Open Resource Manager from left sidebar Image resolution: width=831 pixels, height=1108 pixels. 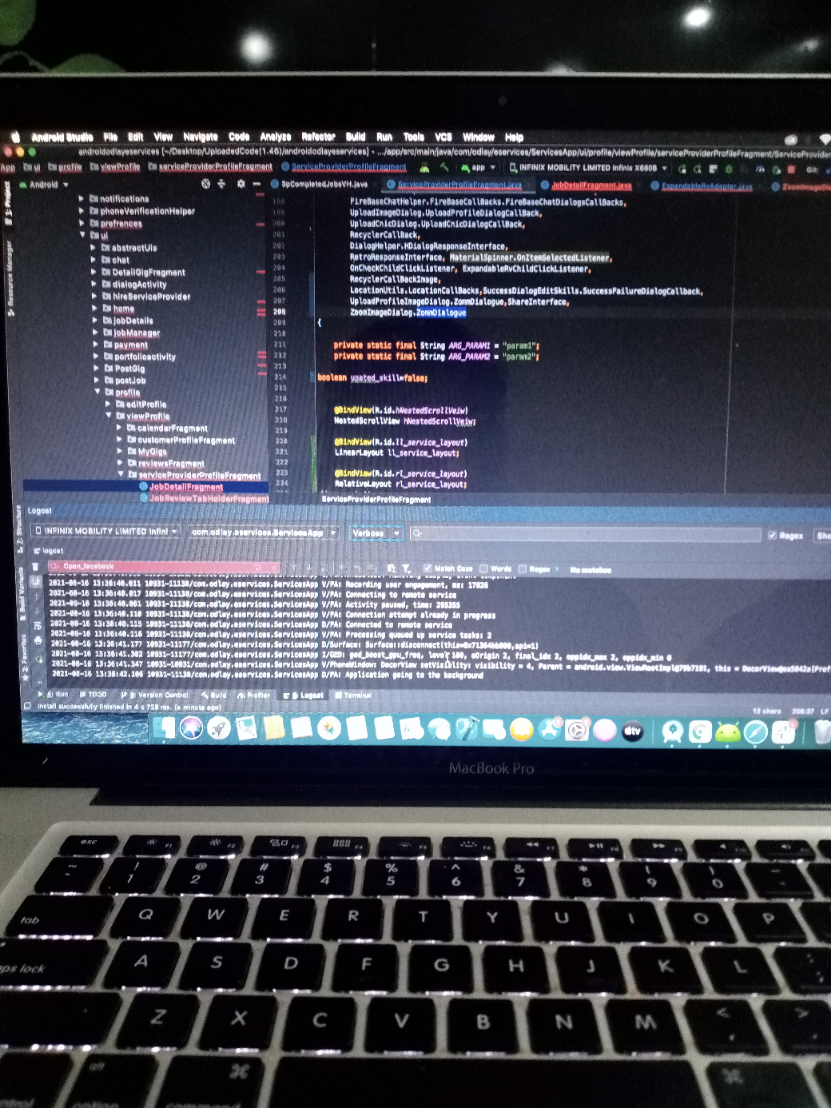pyautogui.click(x=10, y=271)
